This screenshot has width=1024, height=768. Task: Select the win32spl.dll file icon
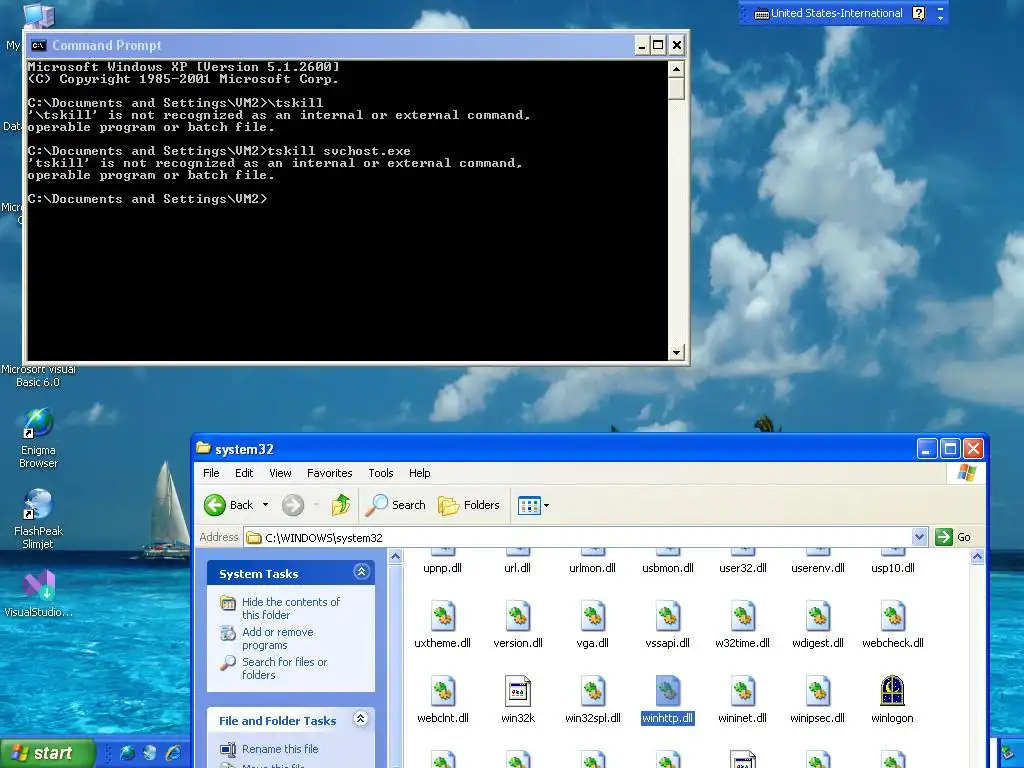coord(592,691)
